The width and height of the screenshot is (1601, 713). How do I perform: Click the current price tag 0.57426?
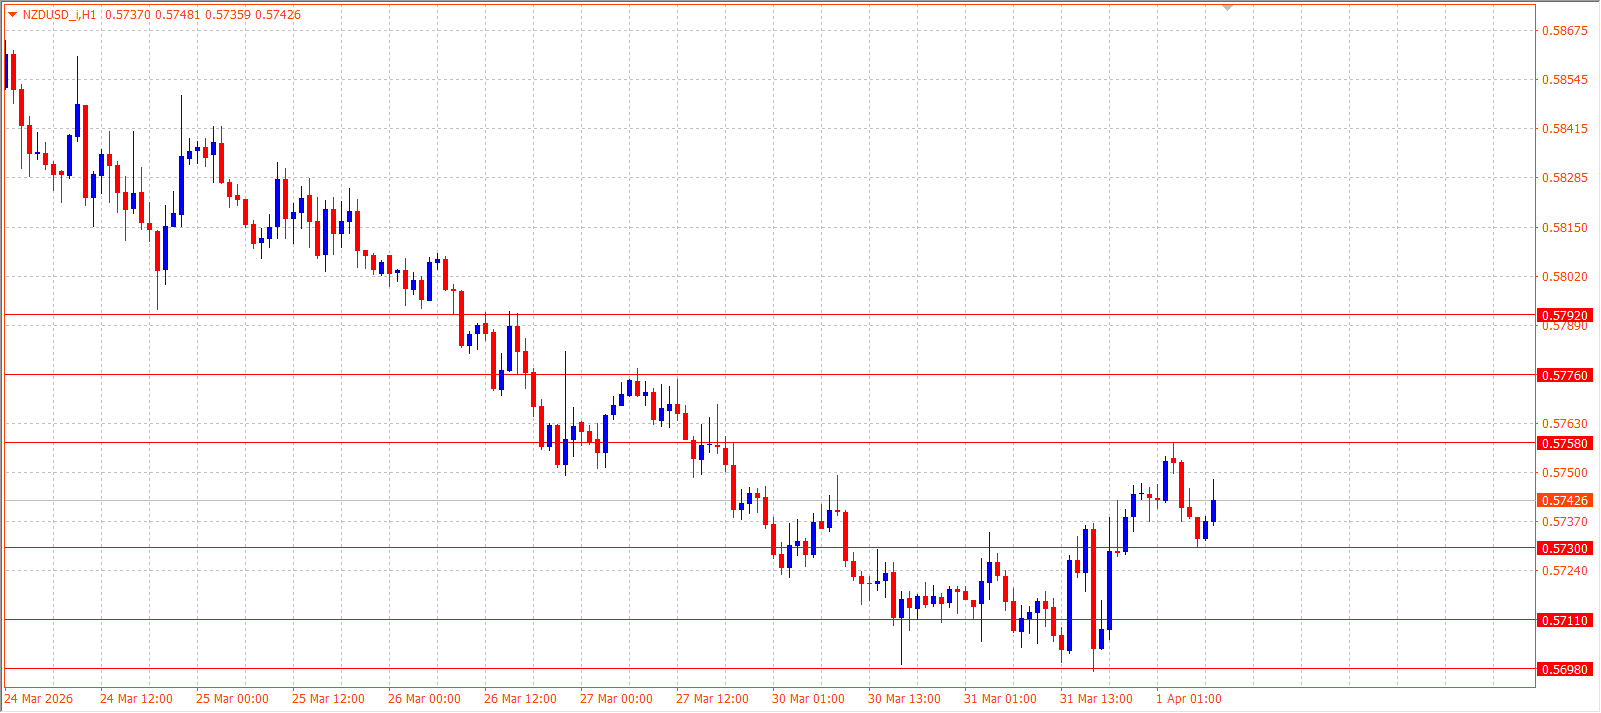click(x=1564, y=501)
